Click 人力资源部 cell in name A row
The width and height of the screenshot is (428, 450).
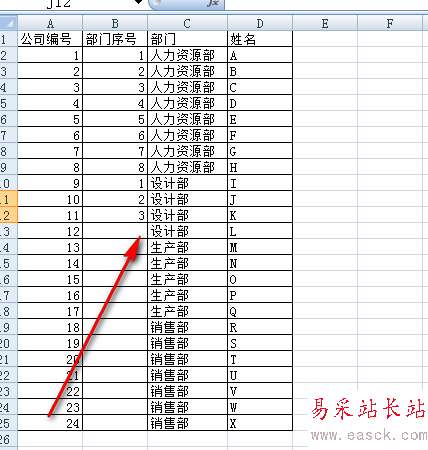(x=187, y=55)
